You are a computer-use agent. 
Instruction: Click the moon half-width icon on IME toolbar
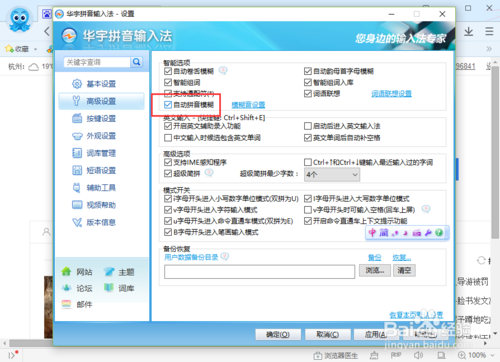pyautogui.click(x=406, y=233)
